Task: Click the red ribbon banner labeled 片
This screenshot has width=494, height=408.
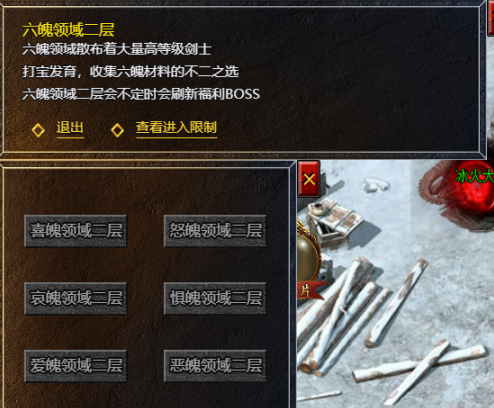Action: pos(309,290)
